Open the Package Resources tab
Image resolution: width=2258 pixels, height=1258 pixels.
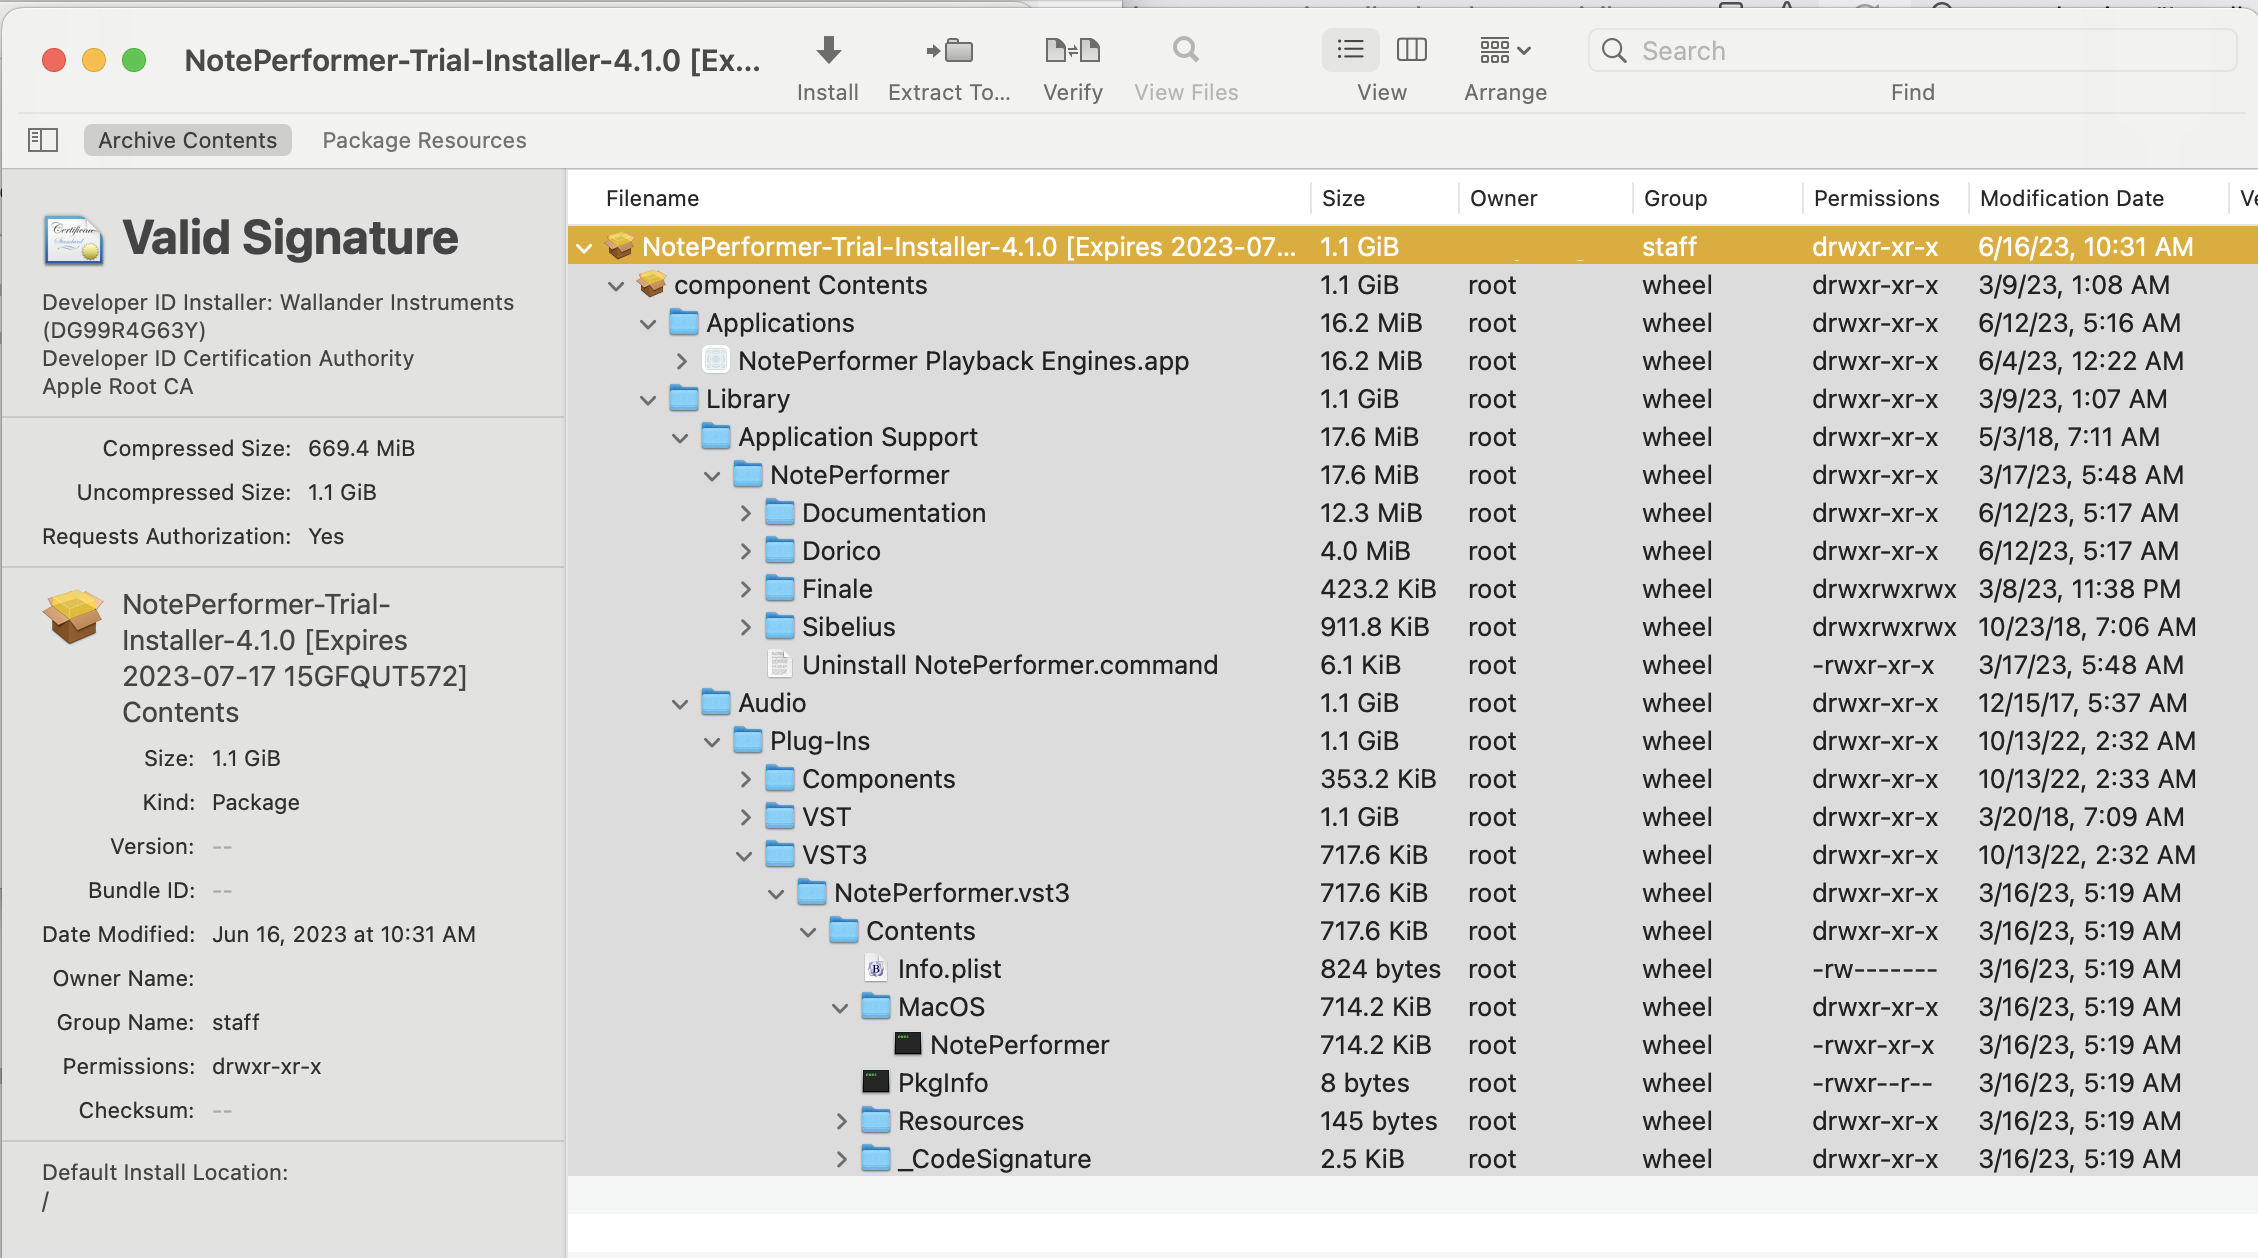tap(424, 140)
